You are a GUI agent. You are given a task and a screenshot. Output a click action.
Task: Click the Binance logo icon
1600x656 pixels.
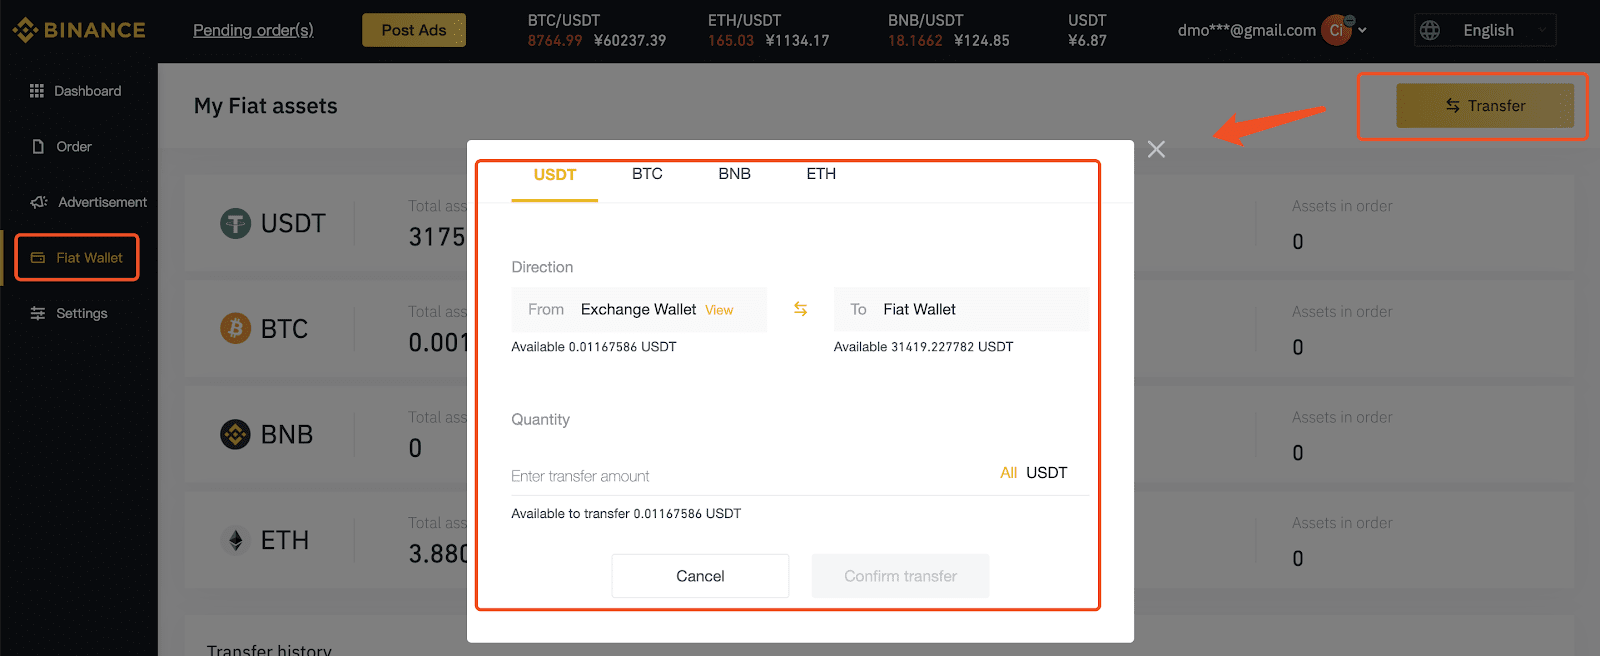[x=25, y=30]
